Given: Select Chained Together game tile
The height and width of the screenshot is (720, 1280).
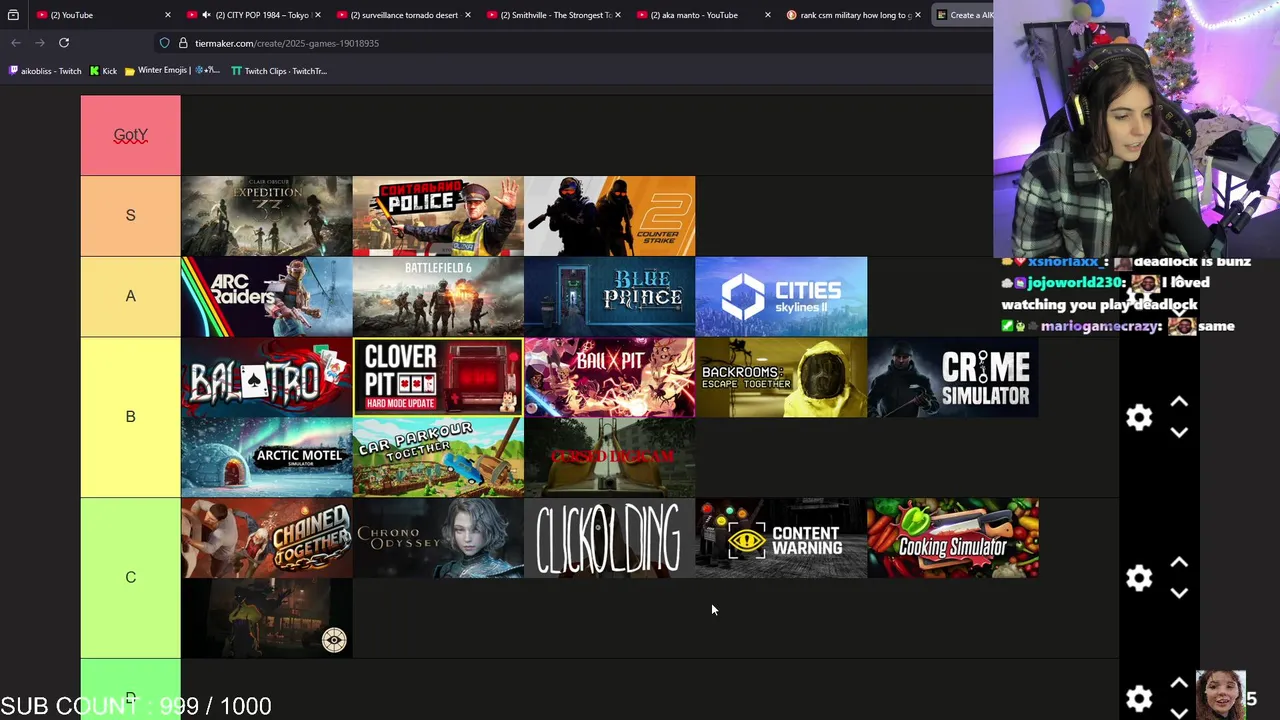Looking at the screenshot, I should [x=267, y=538].
